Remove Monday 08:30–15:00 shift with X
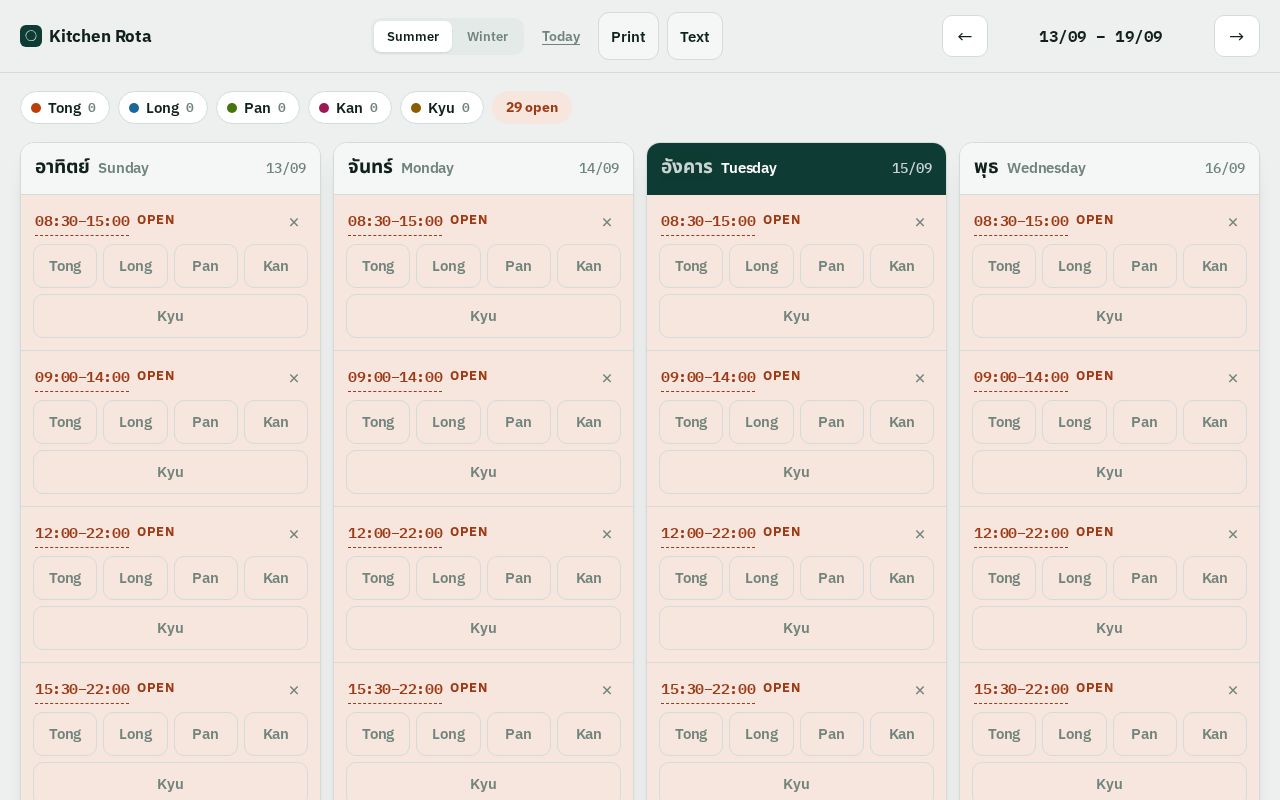The height and width of the screenshot is (800, 1280). click(607, 222)
